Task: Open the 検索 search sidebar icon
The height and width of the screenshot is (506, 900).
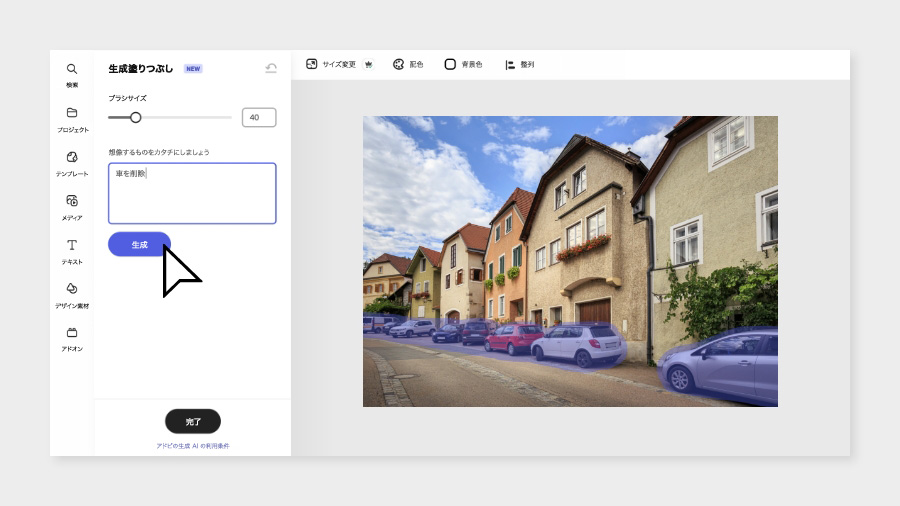Action: coord(72,69)
